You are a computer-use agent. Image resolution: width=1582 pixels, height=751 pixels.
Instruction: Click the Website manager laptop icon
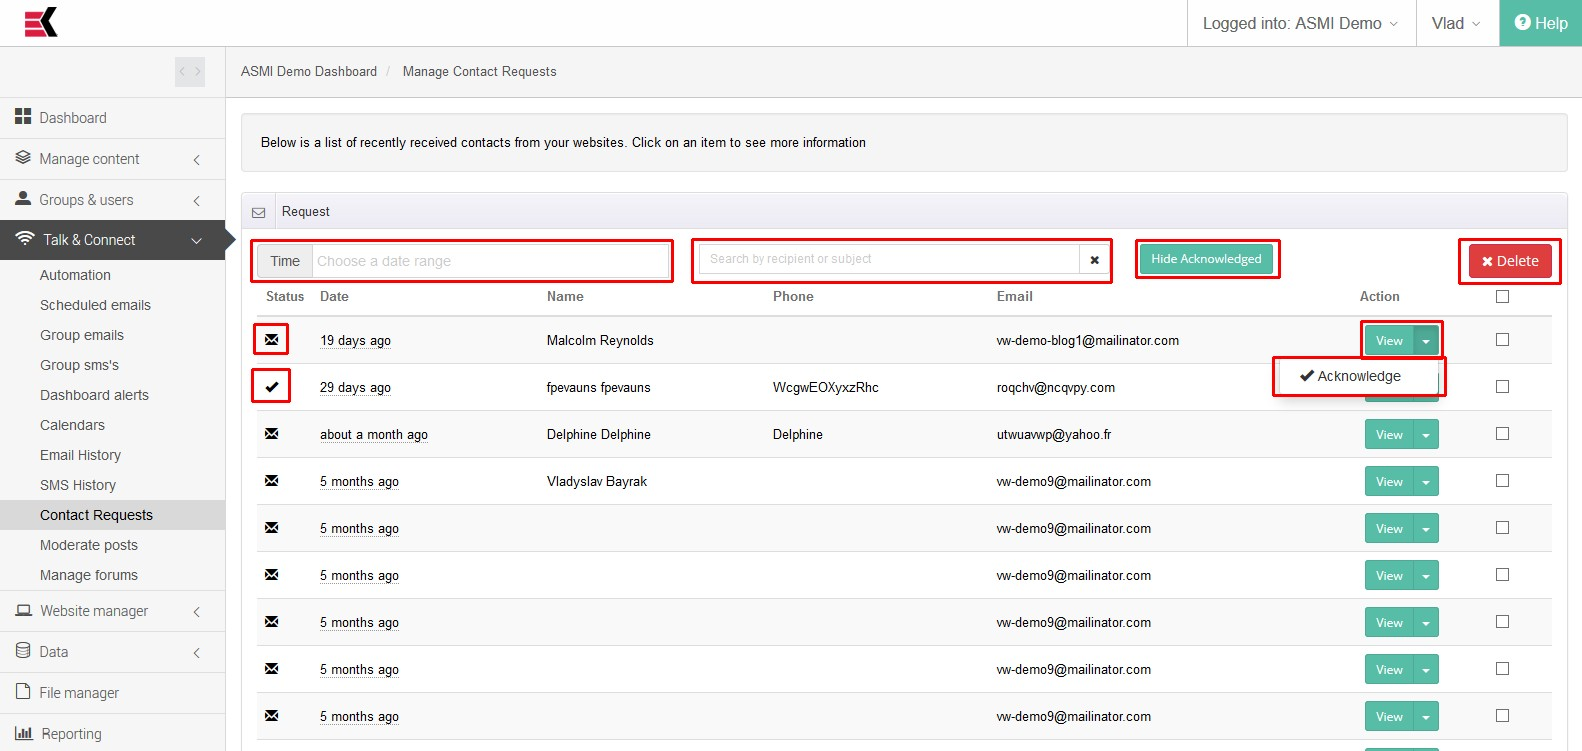[24, 610]
